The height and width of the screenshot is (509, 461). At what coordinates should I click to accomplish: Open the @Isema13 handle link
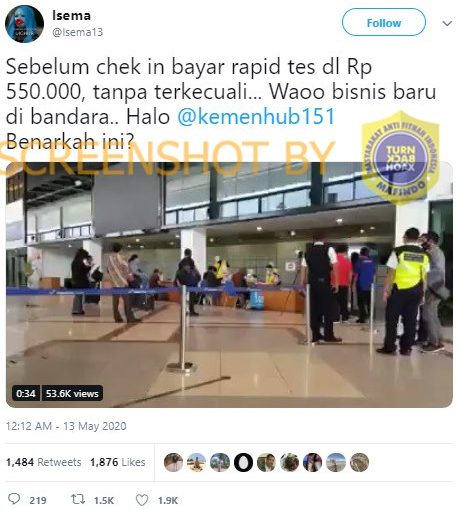click(x=77, y=32)
